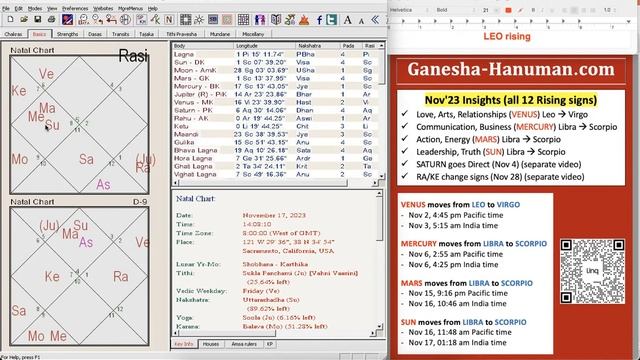Switch to the Strengths tab
Viewport: 640px width, 360px height.
(67, 34)
